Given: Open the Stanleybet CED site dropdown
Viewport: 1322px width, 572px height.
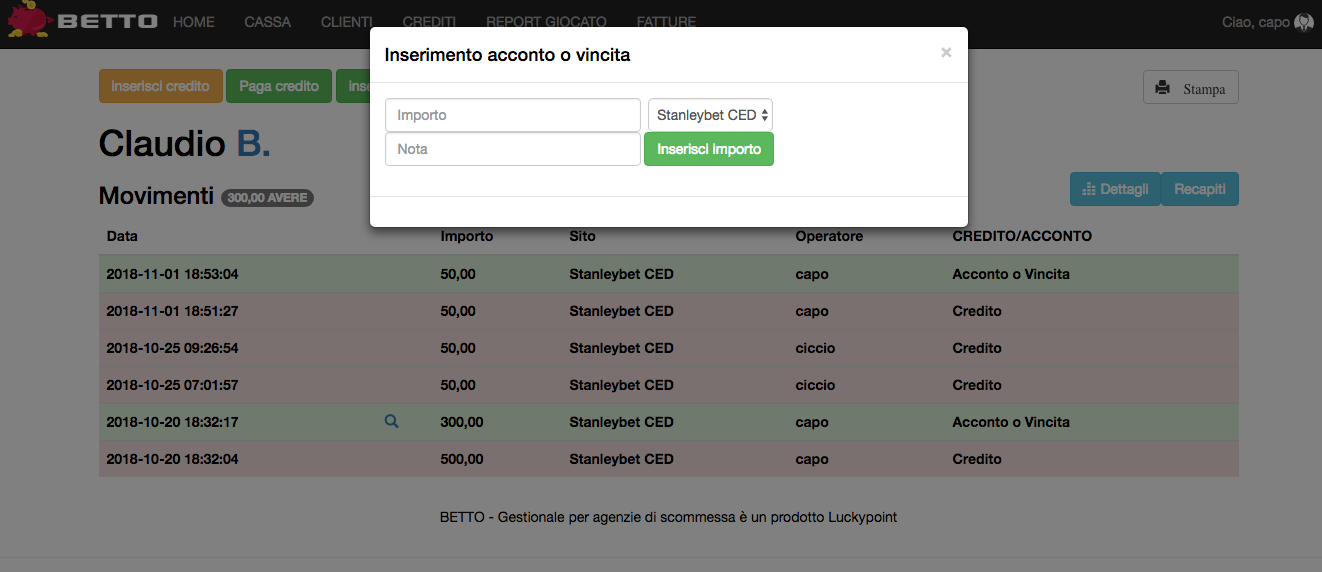Looking at the screenshot, I should click(710, 115).
